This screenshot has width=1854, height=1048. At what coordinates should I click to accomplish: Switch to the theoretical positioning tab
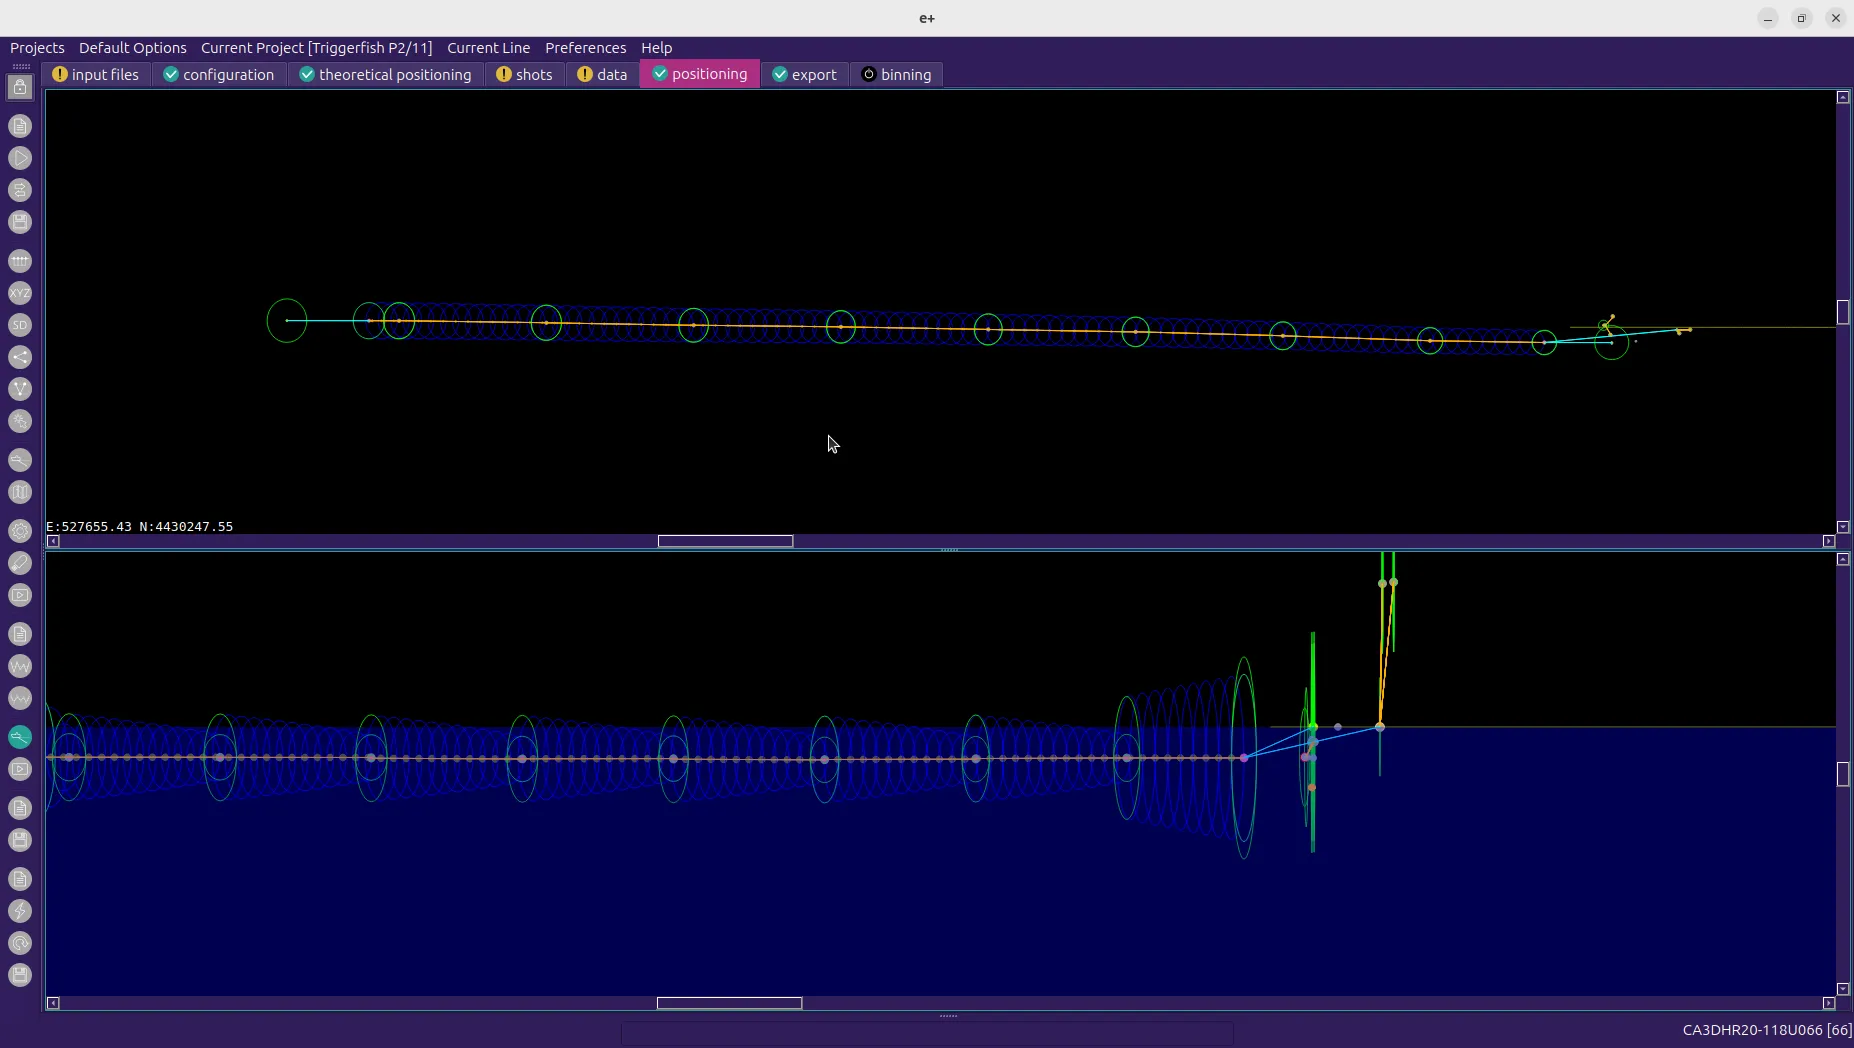point(386,75)
